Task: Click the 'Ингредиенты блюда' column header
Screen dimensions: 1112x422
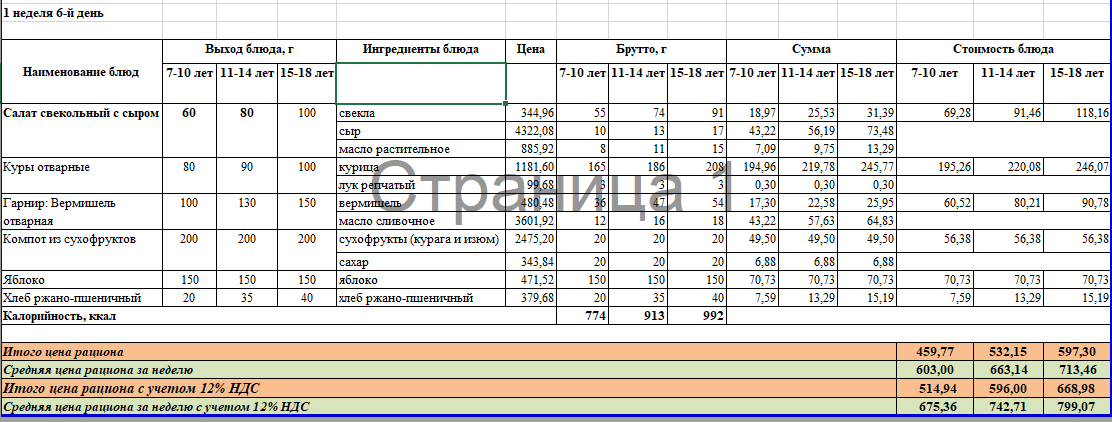Action: click(x=421, y=49)
